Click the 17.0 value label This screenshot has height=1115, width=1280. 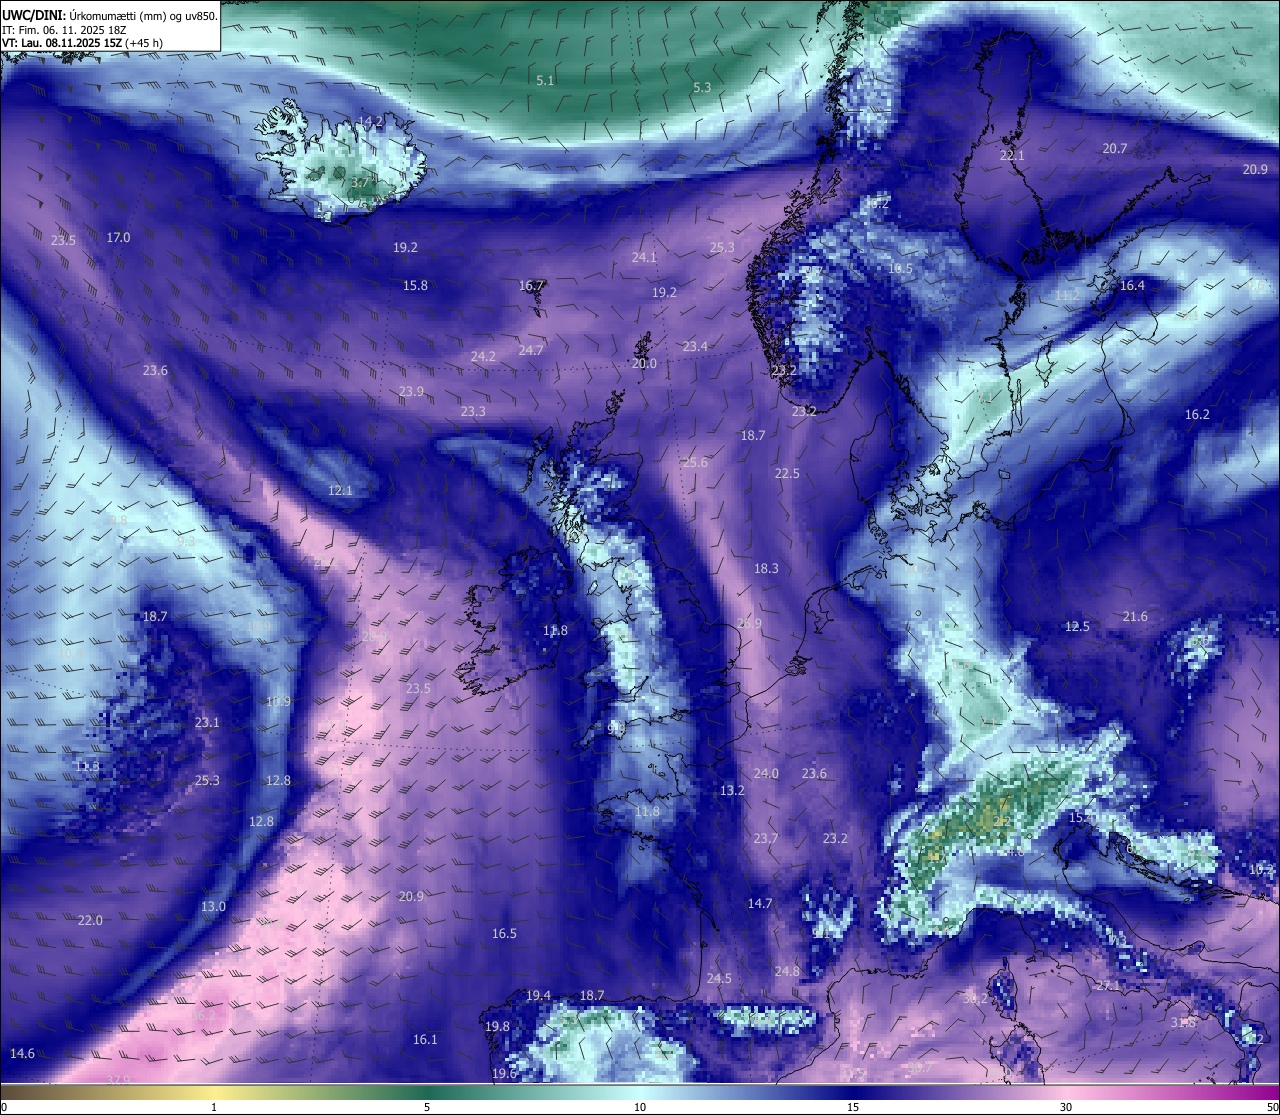118,238
